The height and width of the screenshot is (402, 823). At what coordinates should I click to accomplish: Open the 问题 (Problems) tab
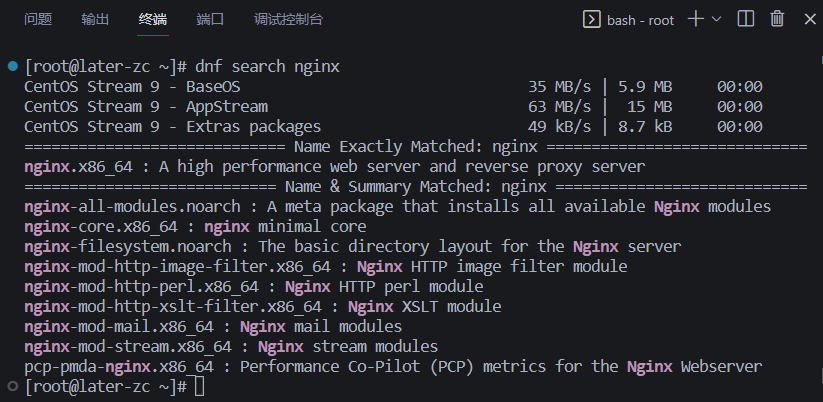[x=38, y=20]
